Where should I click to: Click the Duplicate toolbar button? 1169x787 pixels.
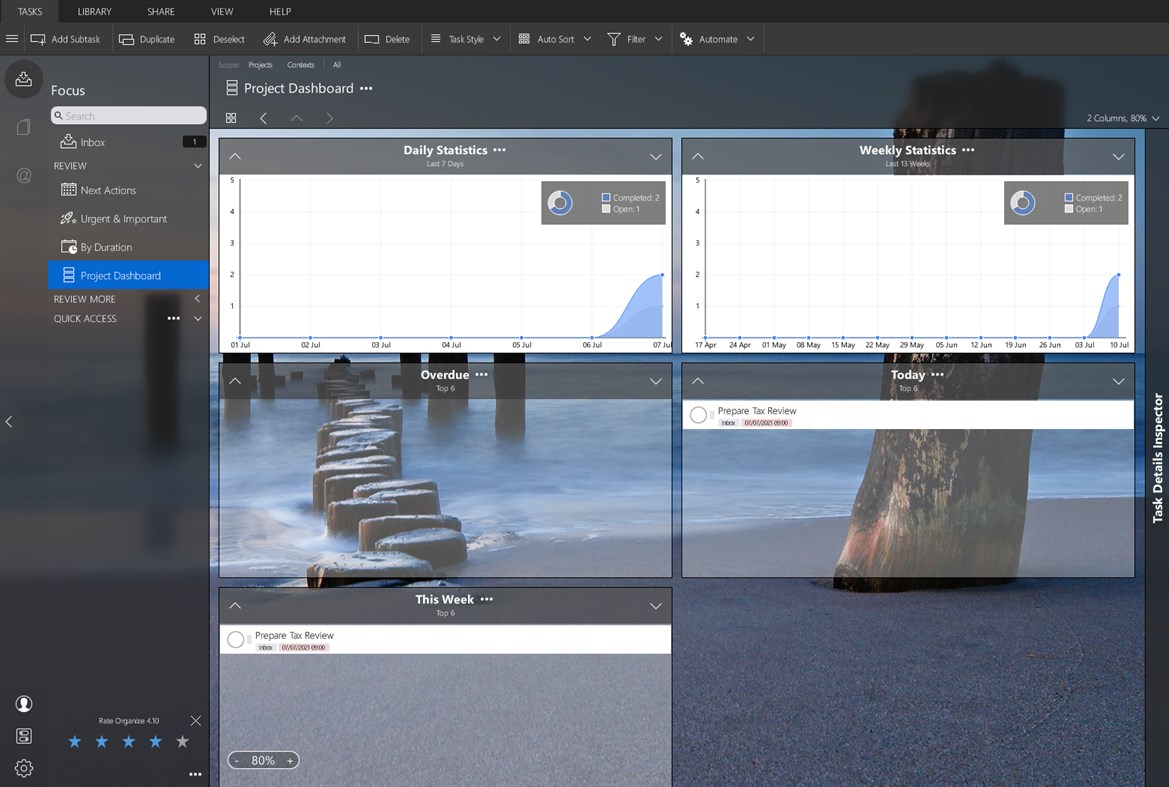coord(147,39)
